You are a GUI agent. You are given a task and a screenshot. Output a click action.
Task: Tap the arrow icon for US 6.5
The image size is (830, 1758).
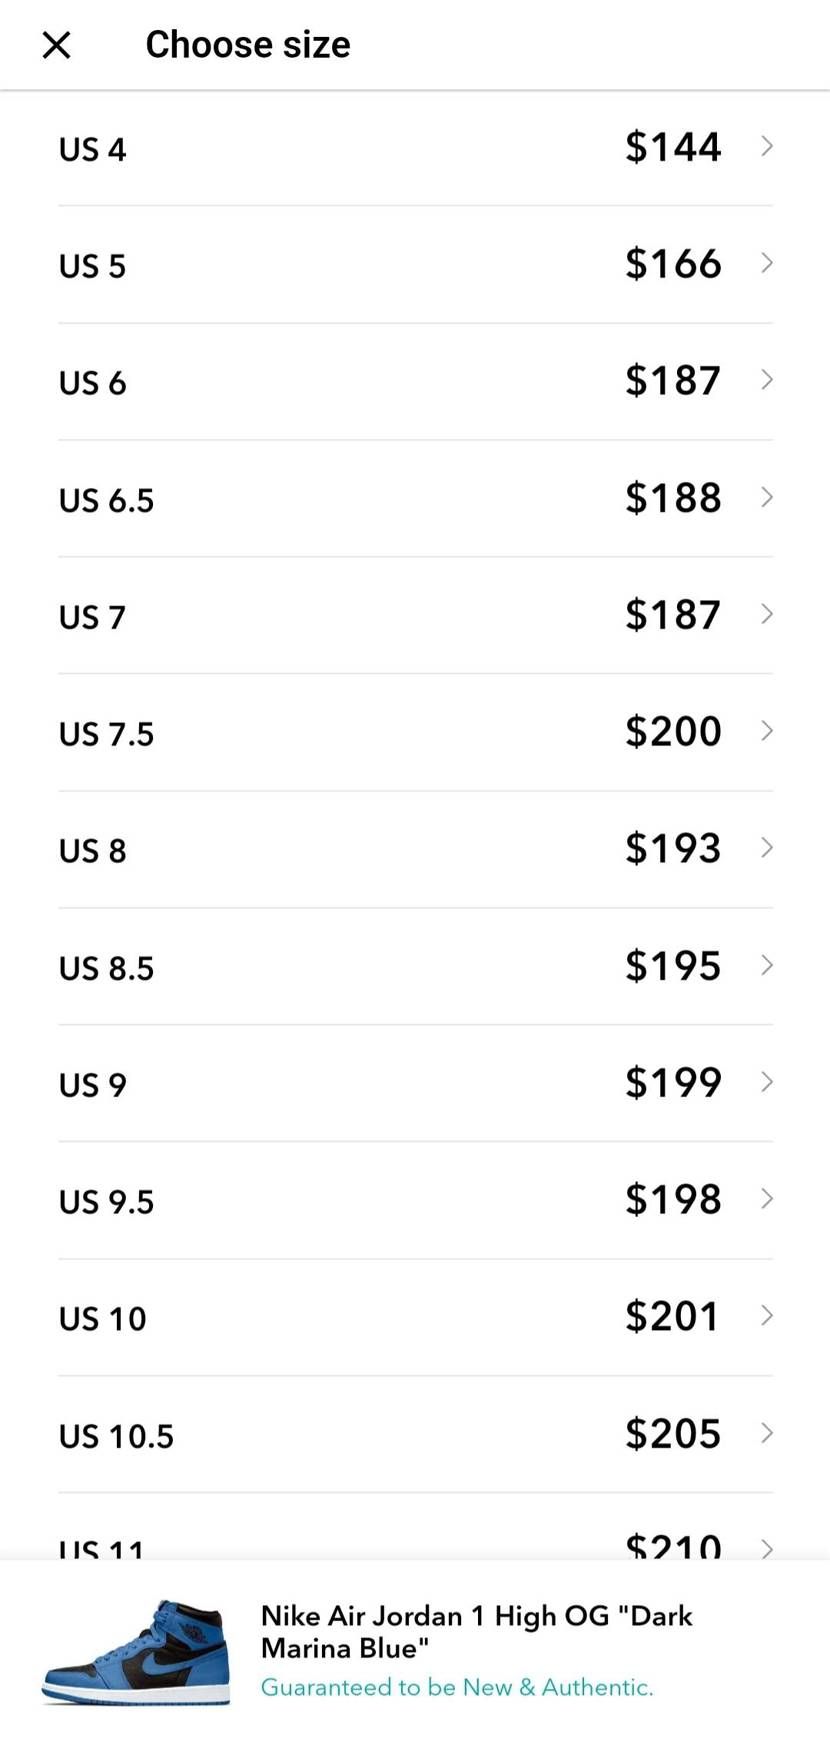[767, 497]
